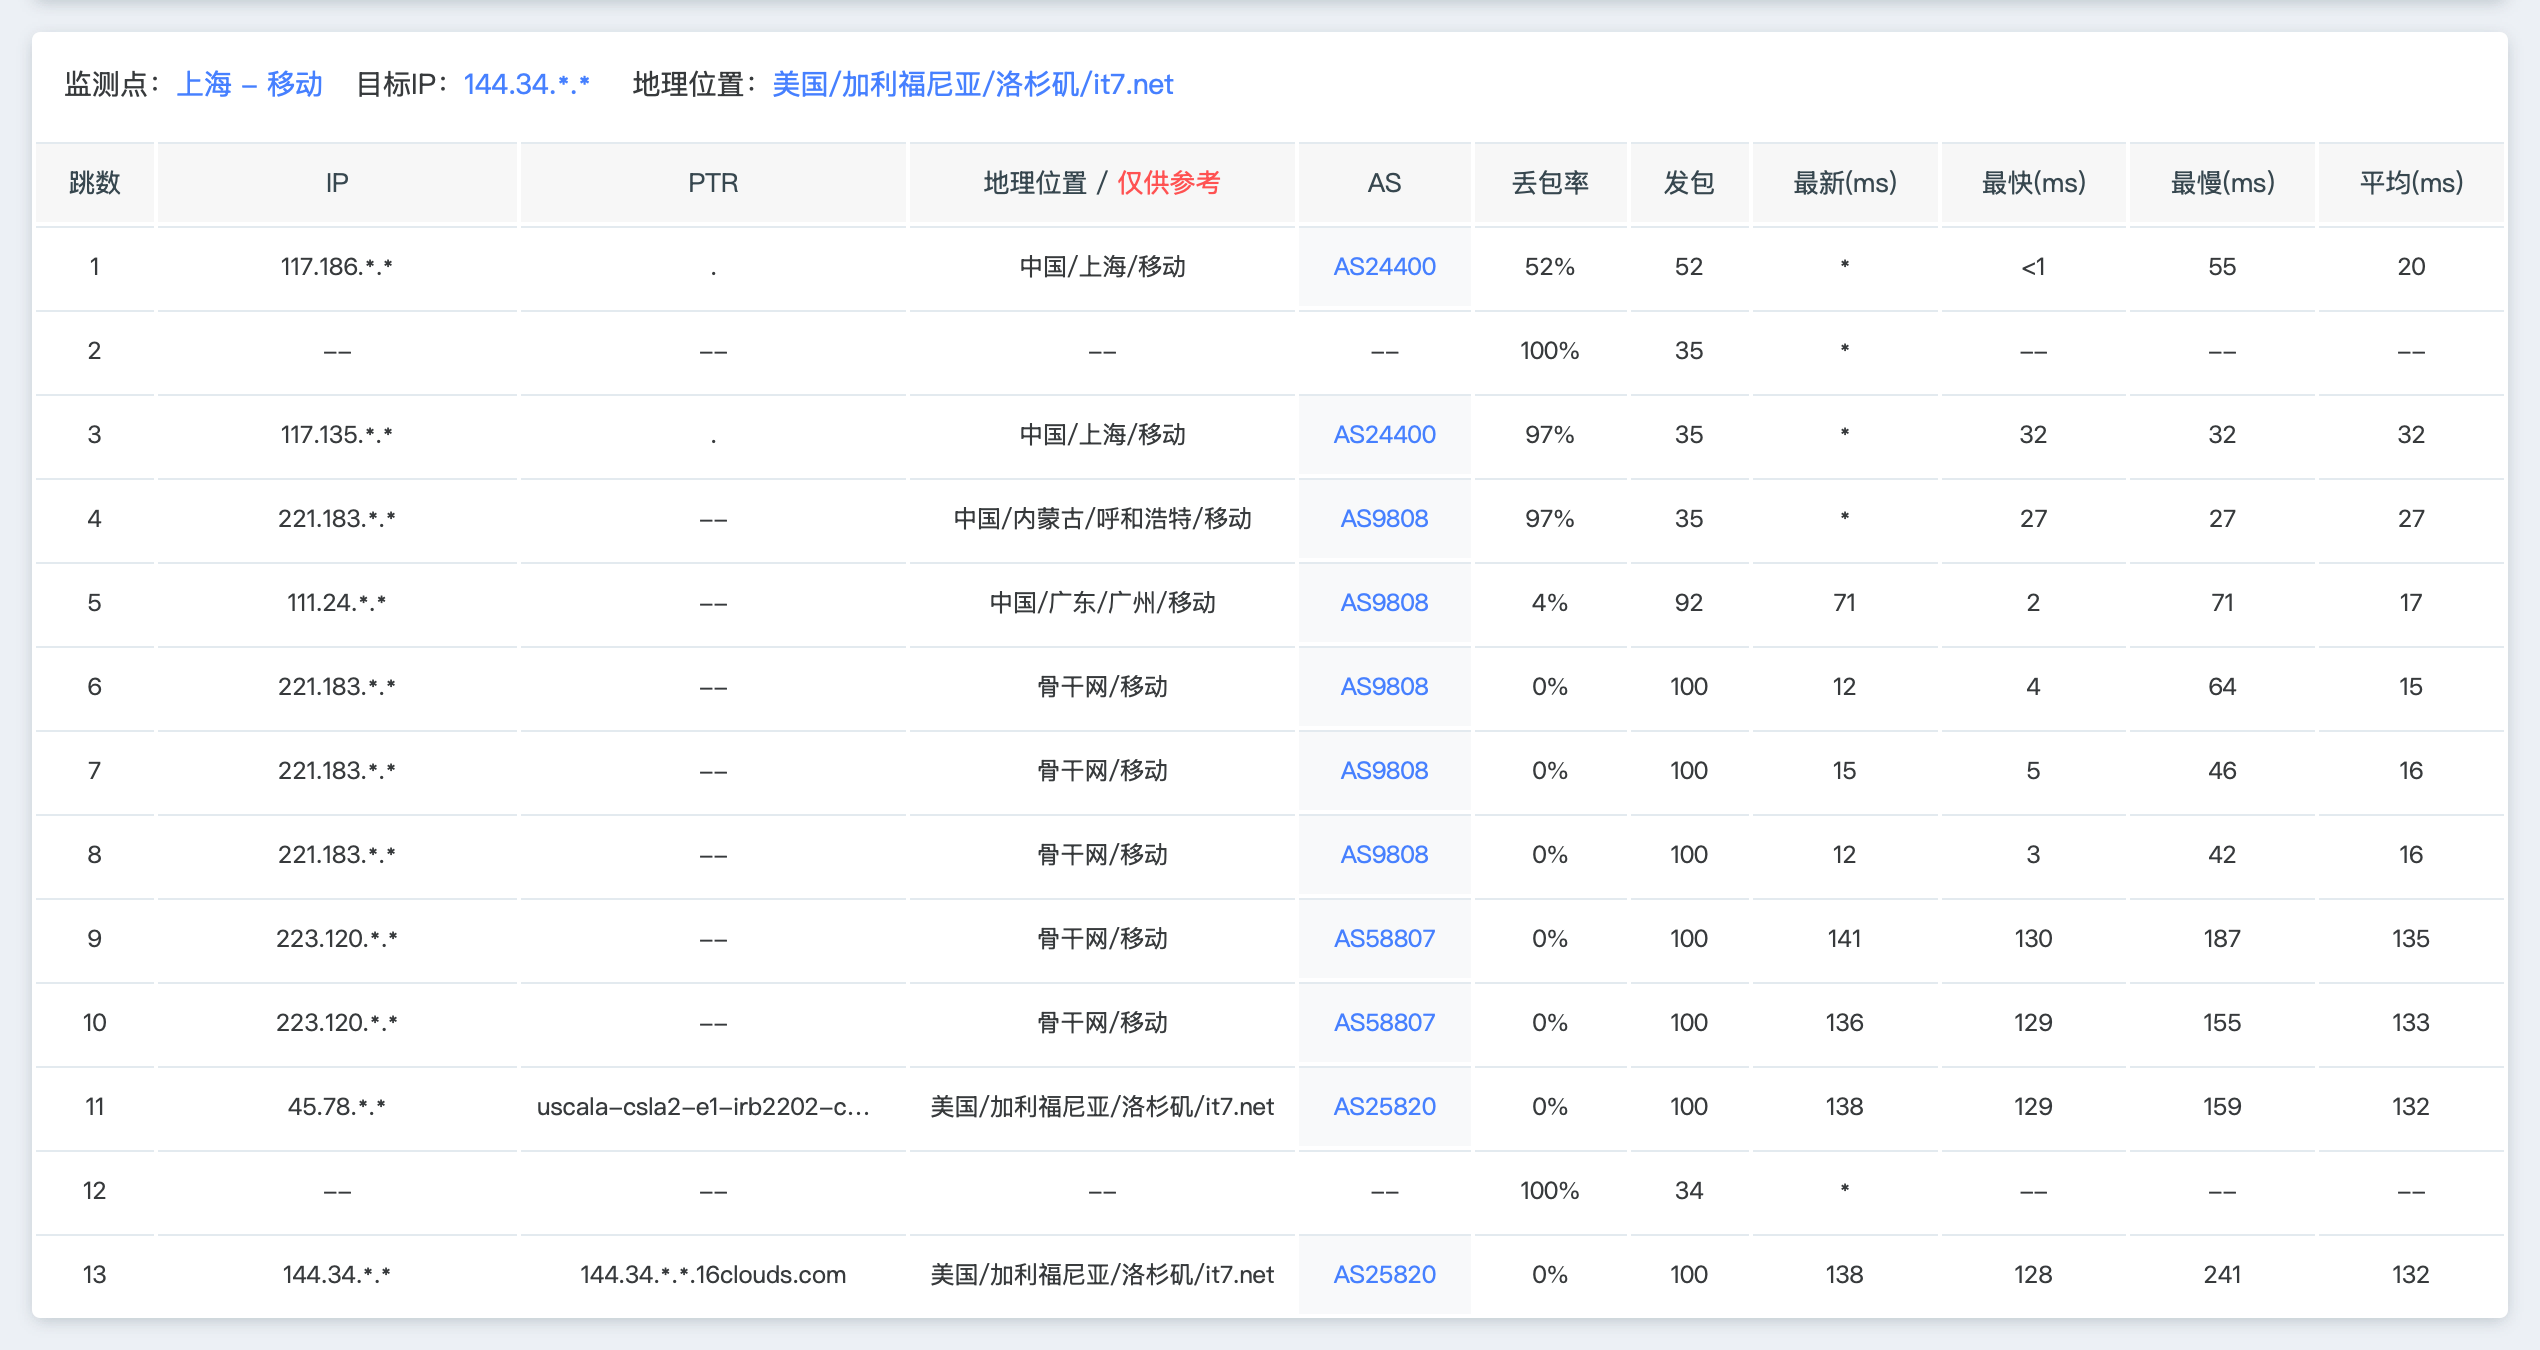Click the 跳数 column header

coord(94,183)
